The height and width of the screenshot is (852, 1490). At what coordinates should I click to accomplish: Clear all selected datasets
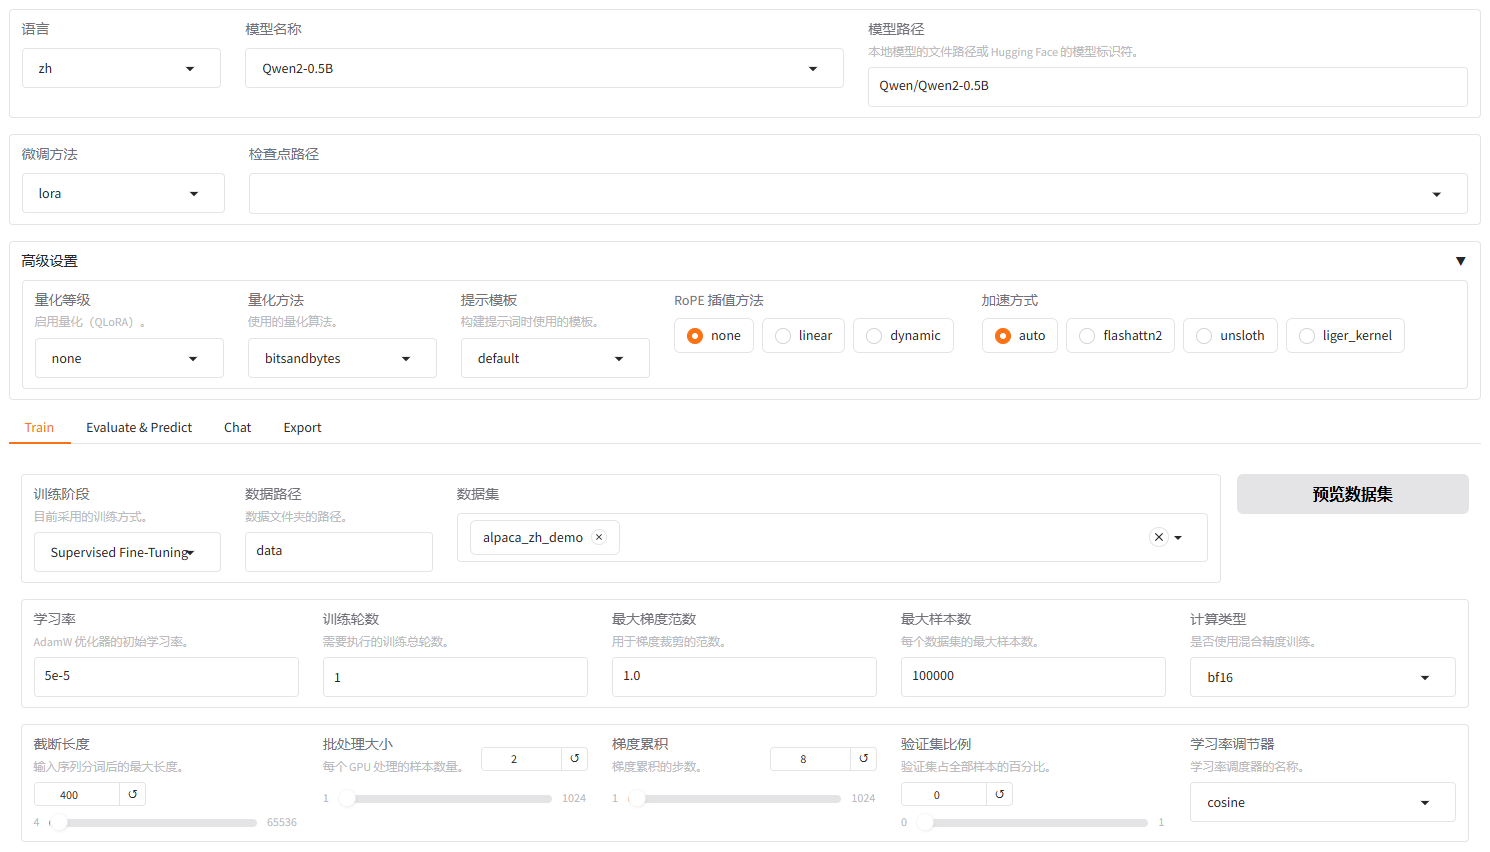pos(1158,537)
